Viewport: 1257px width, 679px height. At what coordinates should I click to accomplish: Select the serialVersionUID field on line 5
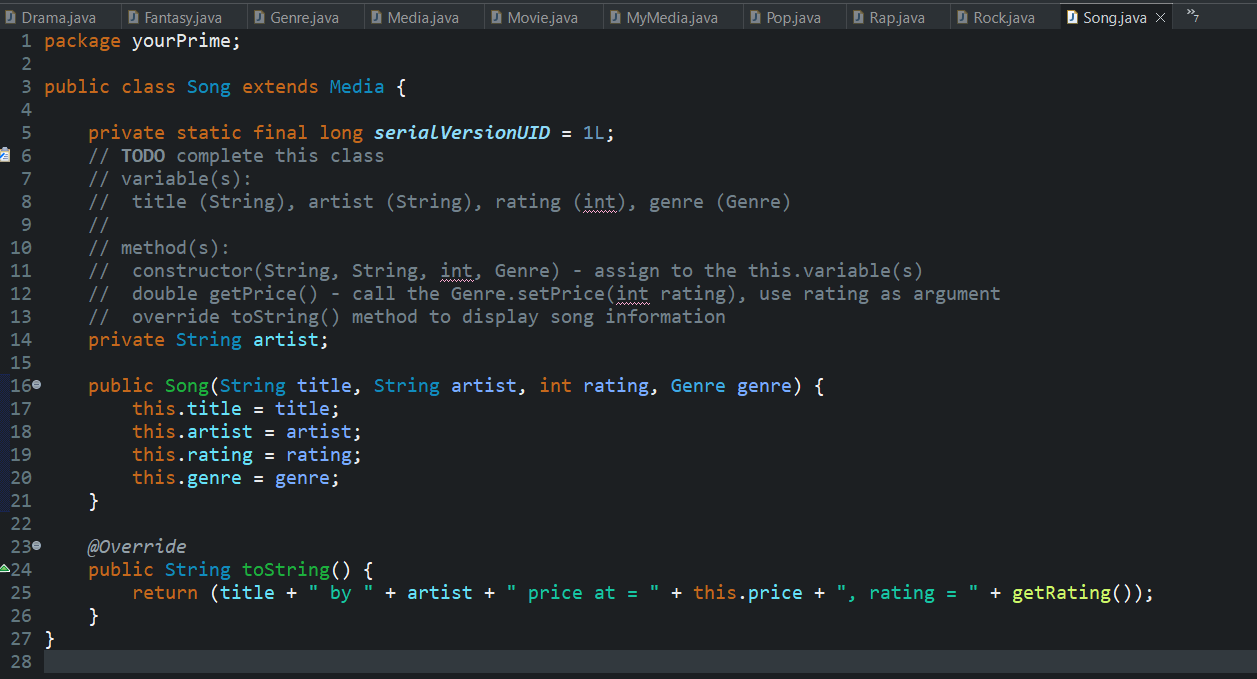(x=463, y=132)
